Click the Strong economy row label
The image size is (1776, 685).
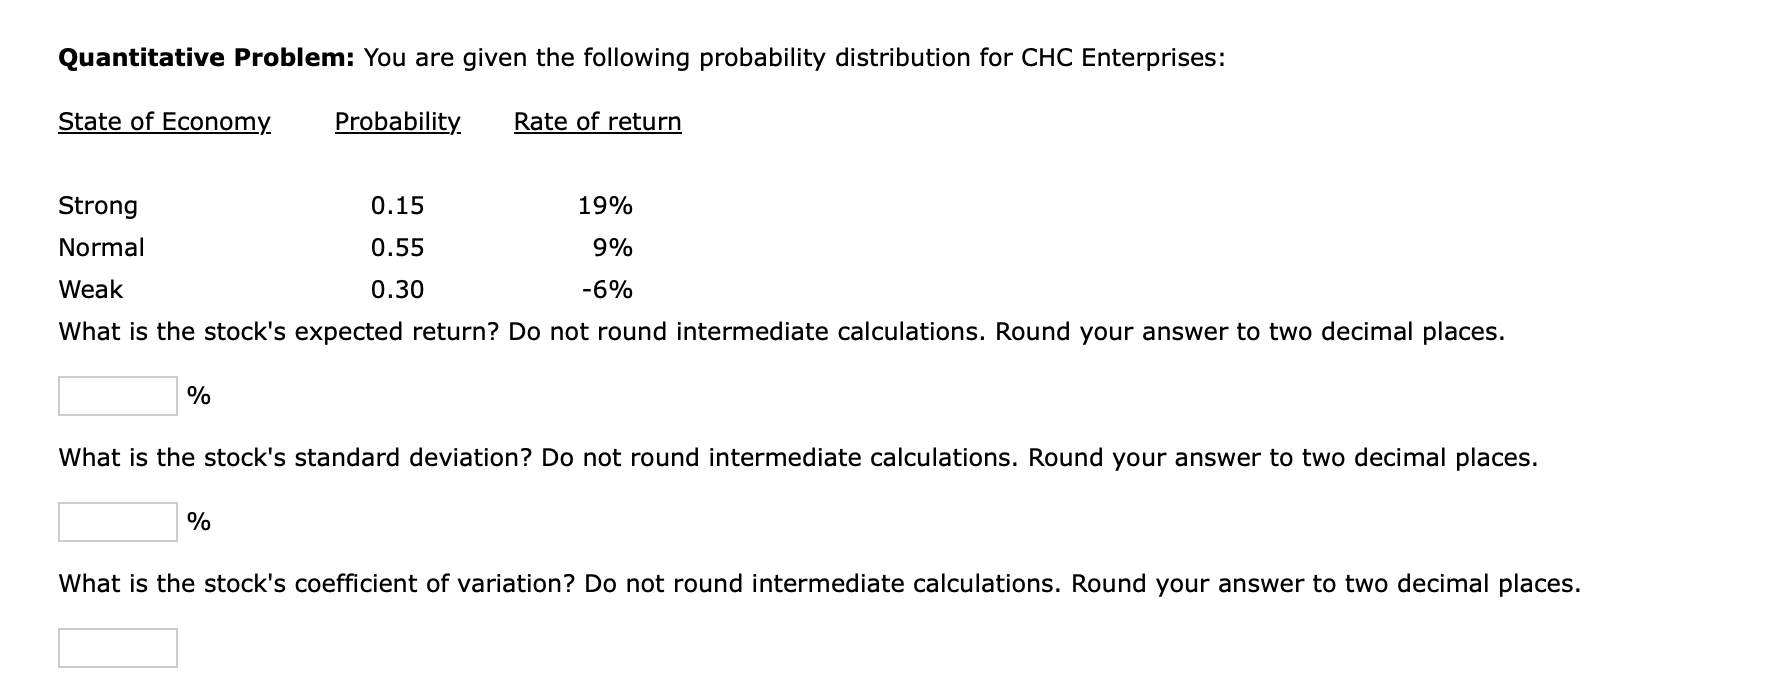[x=97, y=206]
